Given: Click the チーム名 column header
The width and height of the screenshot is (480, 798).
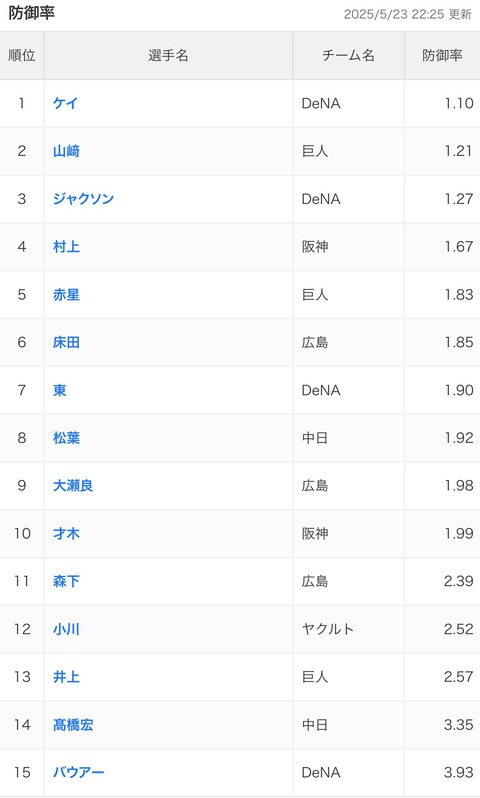Looking at the screenshot, I should tap(349, 55).
